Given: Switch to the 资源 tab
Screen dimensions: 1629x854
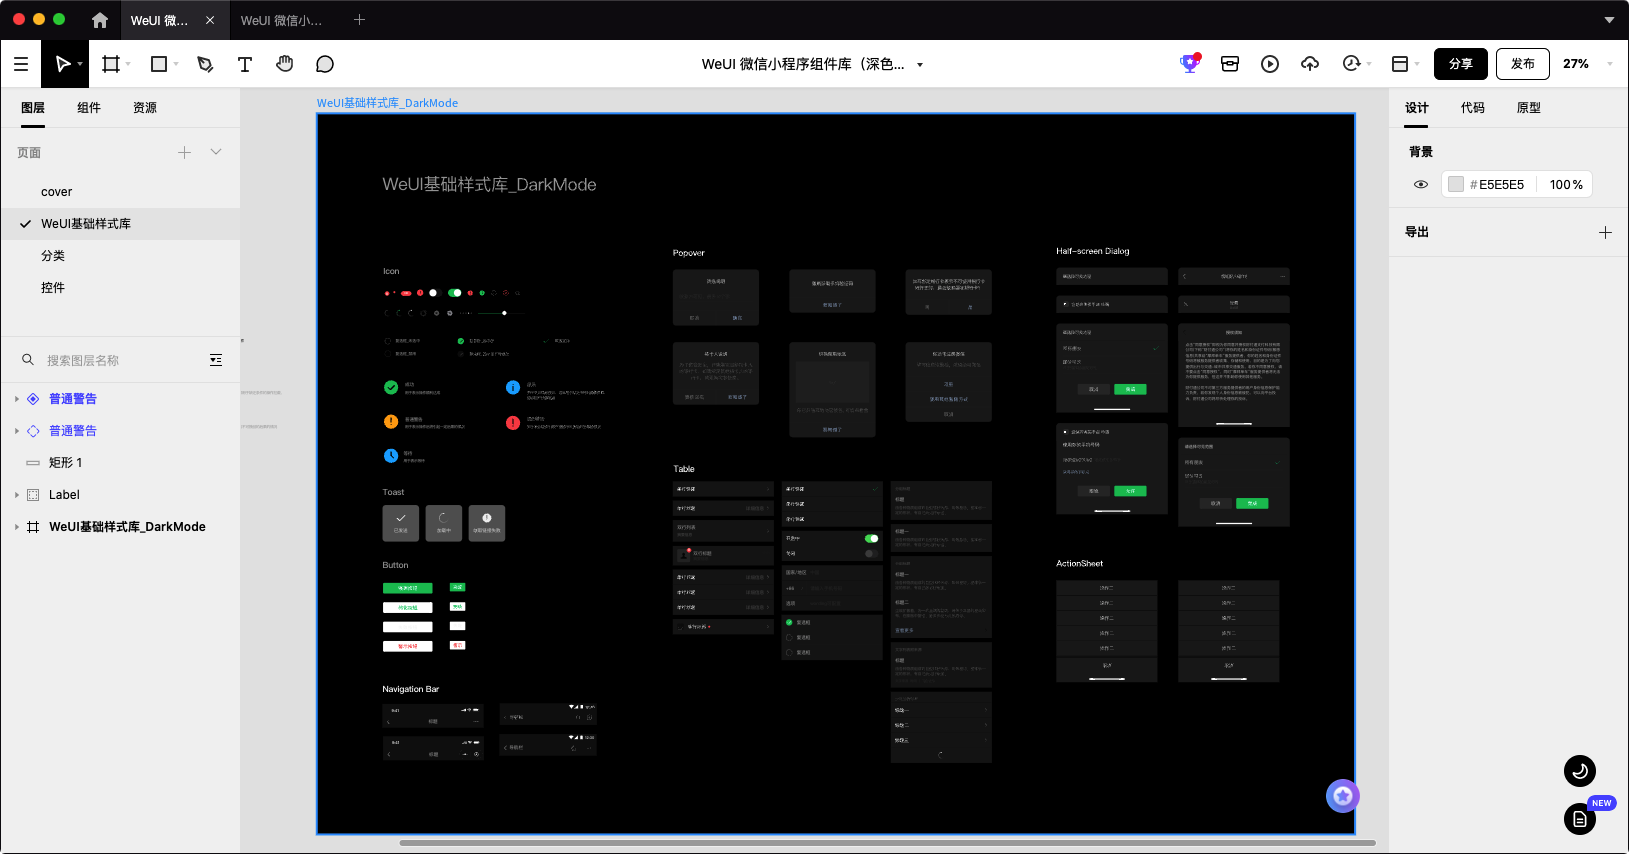Looking at the screenshot, I should coord(145,108).
